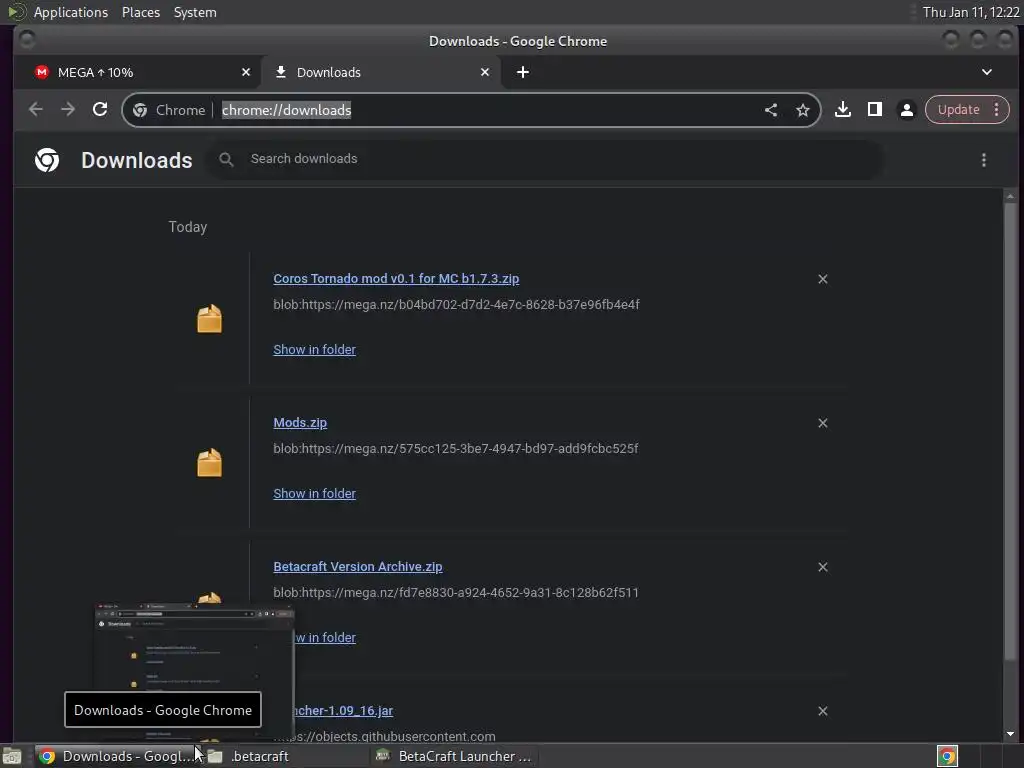The width and height of the screenshot is (1024, 768).
Task: Bookmark this tab with the star icon
Action: coord(803,110)
